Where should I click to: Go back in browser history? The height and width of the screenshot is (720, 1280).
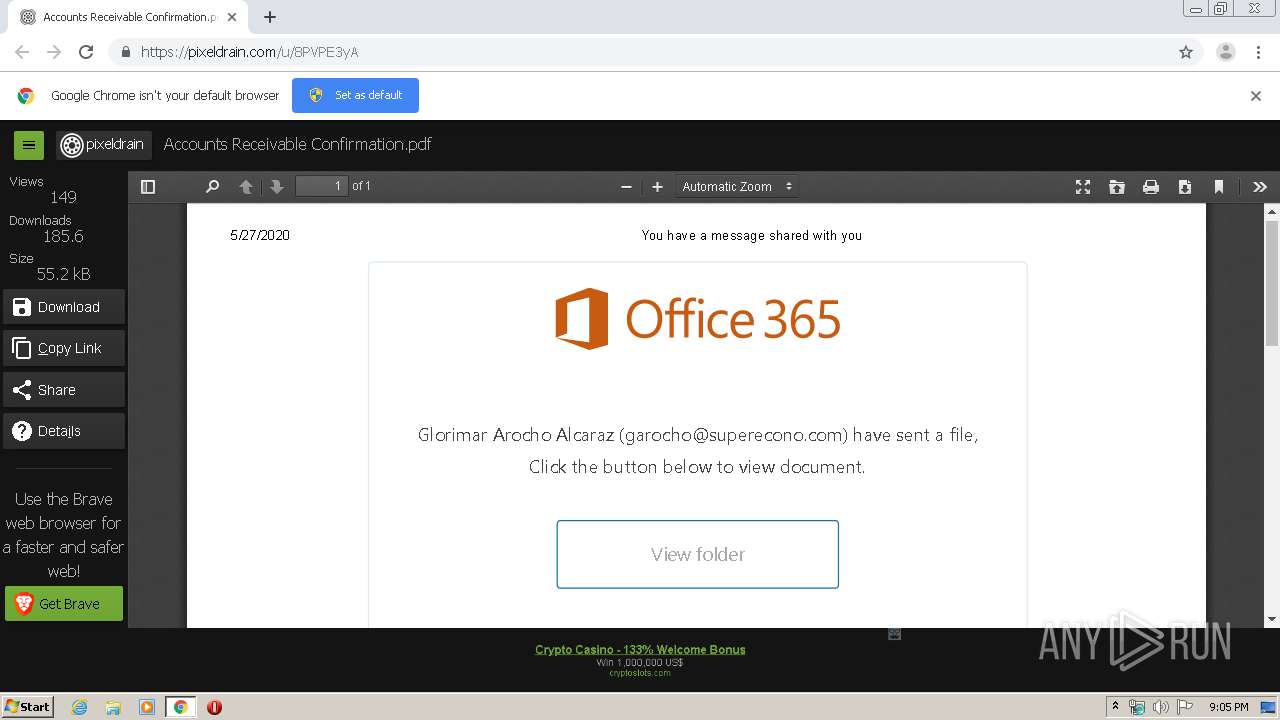[22, 52]
